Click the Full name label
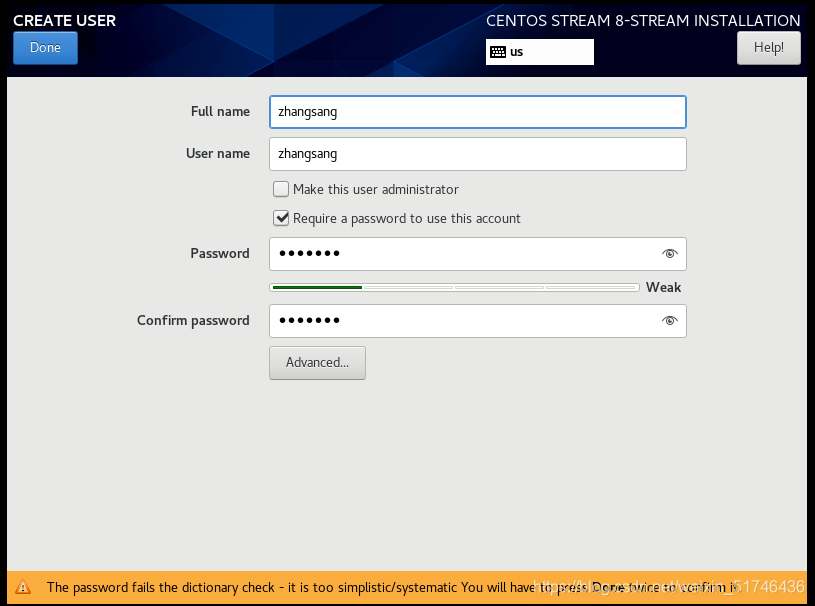 point(220,112)
